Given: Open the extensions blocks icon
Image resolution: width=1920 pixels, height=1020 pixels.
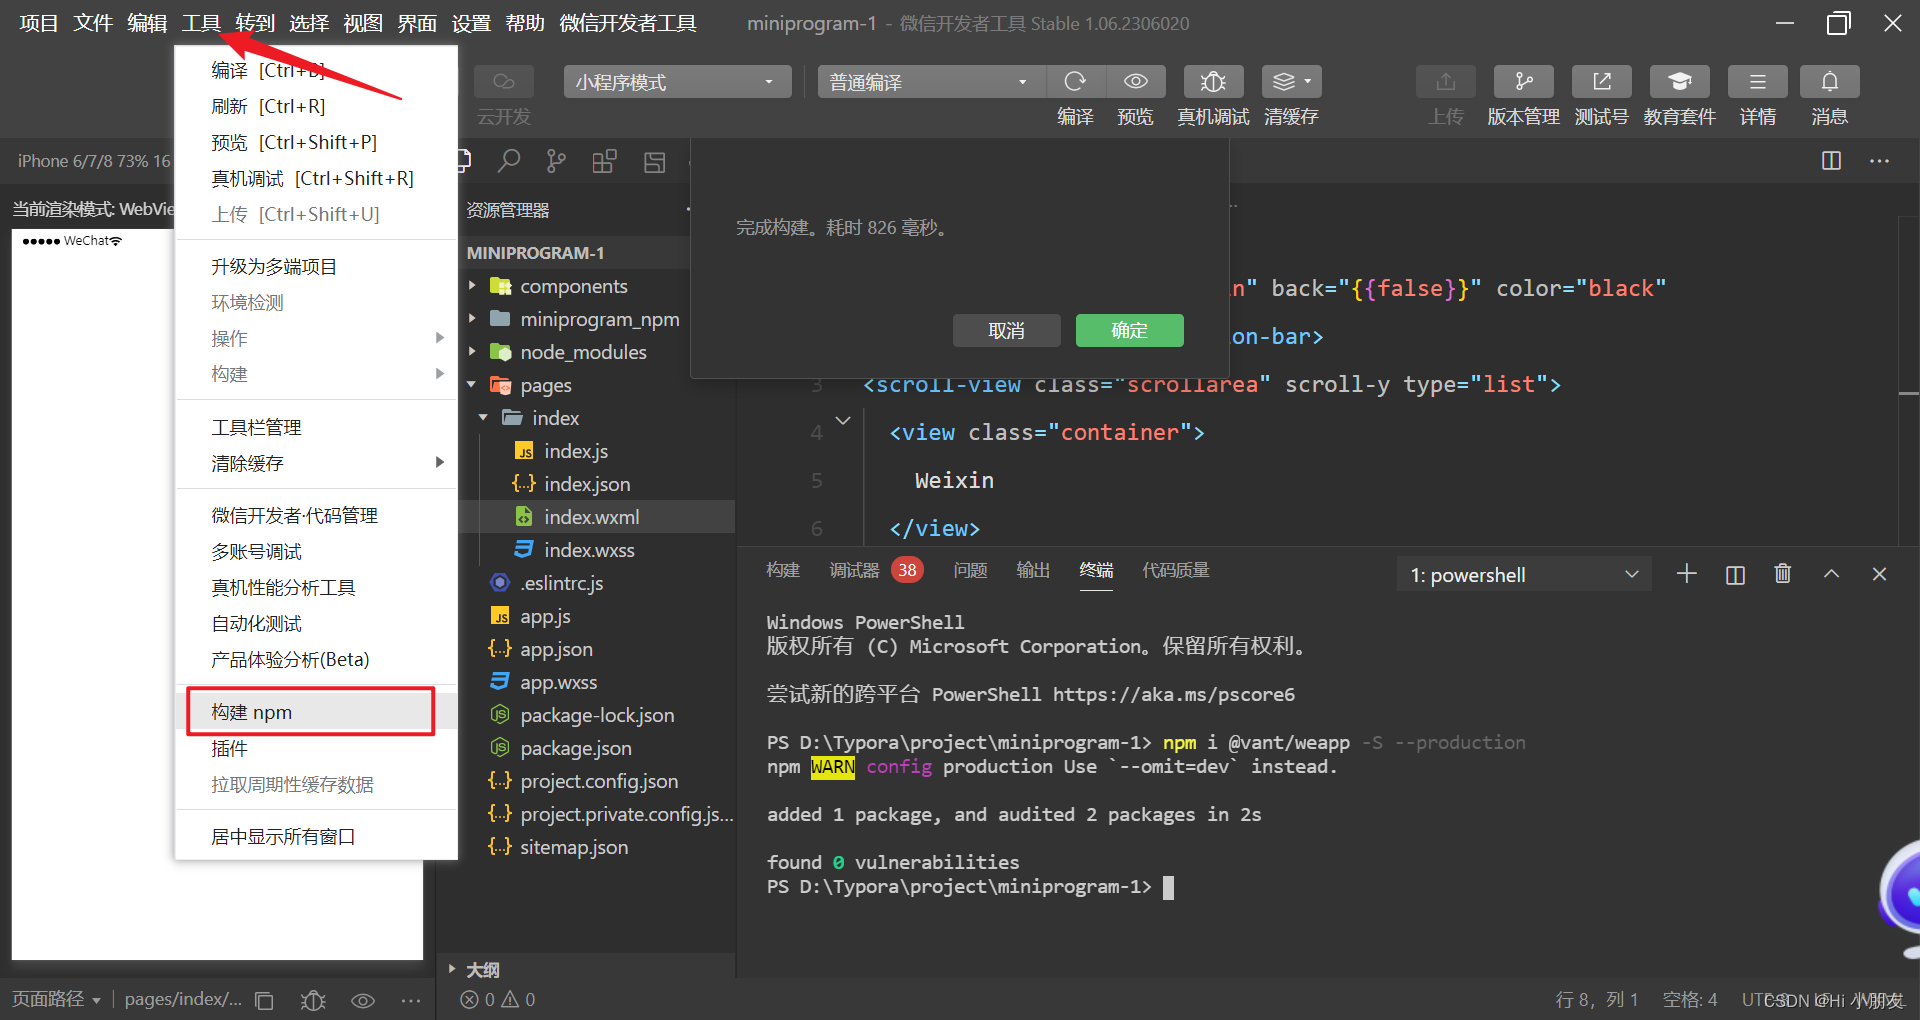Looking at the screenshot, I should [x=604, y=161].
